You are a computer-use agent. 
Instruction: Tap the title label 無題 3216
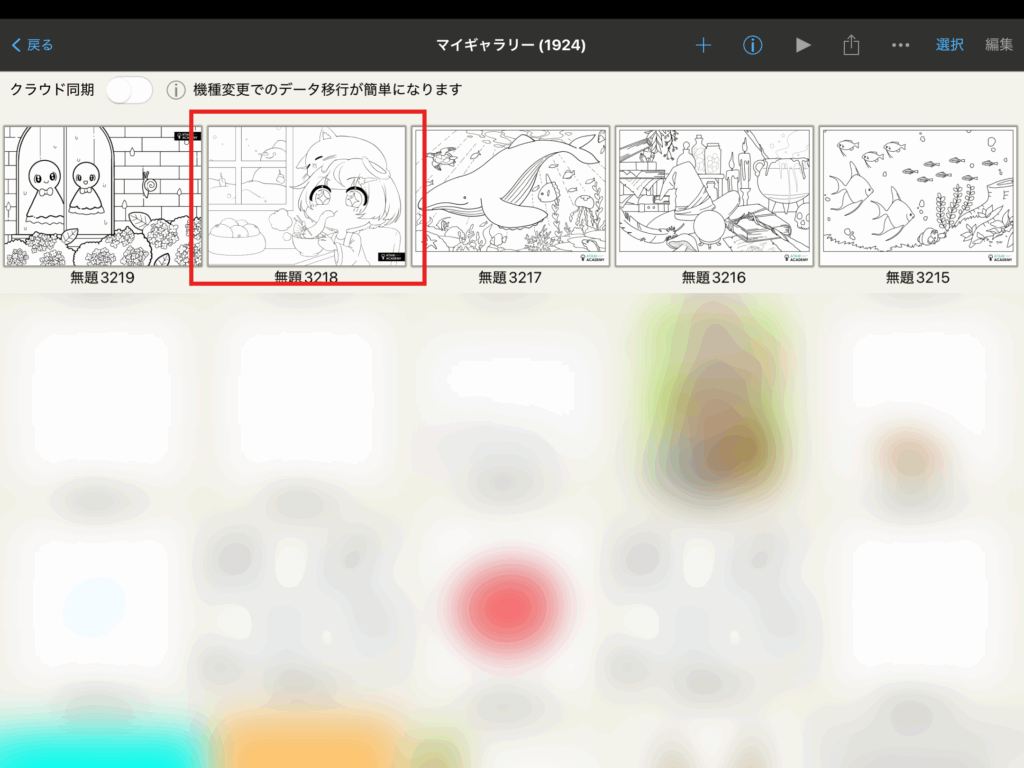click(714, 278)
